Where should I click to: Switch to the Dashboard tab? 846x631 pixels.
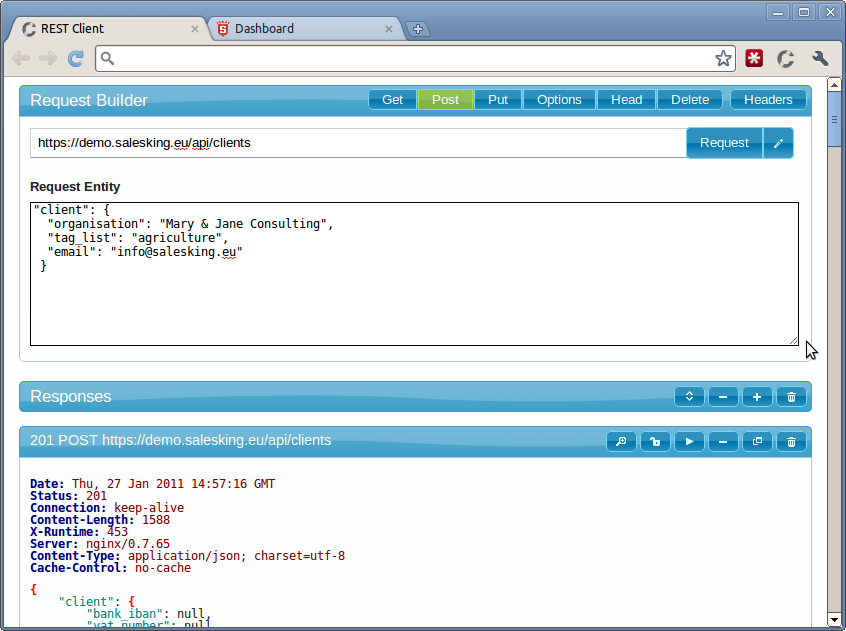click(303, 29)
